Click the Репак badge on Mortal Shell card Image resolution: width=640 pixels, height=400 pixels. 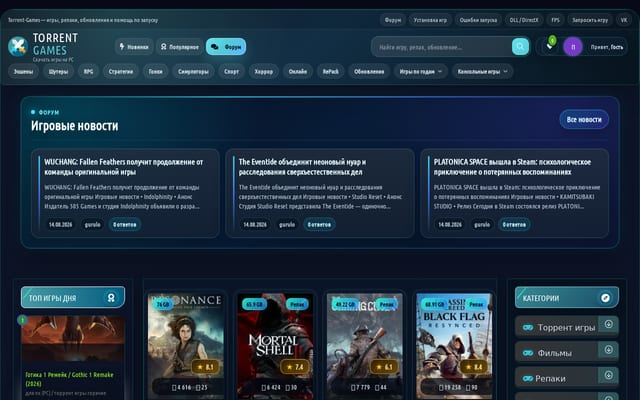tap(297, 304)
